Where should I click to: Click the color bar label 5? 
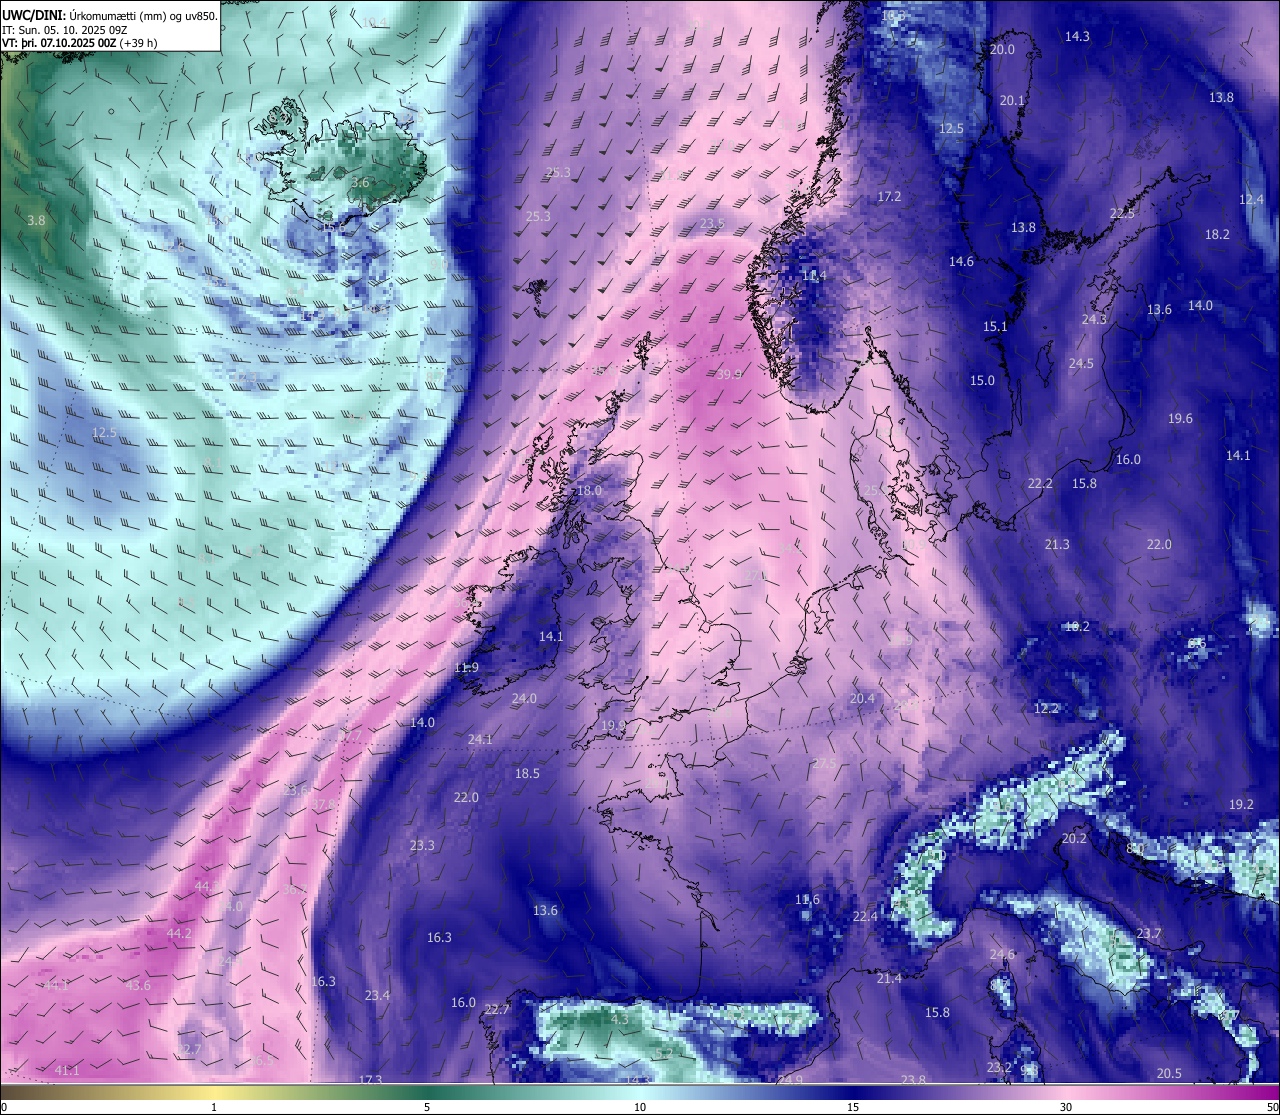(x=427, y=1107)
